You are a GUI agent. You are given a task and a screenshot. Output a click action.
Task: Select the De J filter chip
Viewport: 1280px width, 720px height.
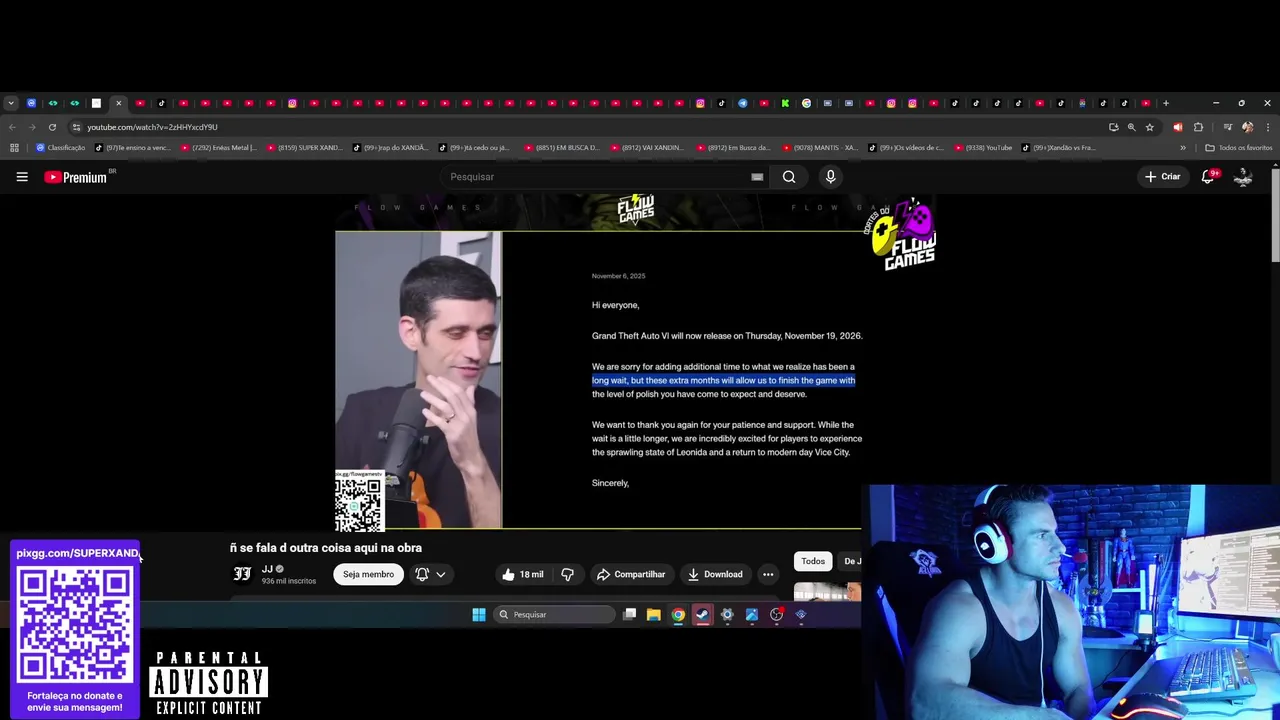pos(851,561)
